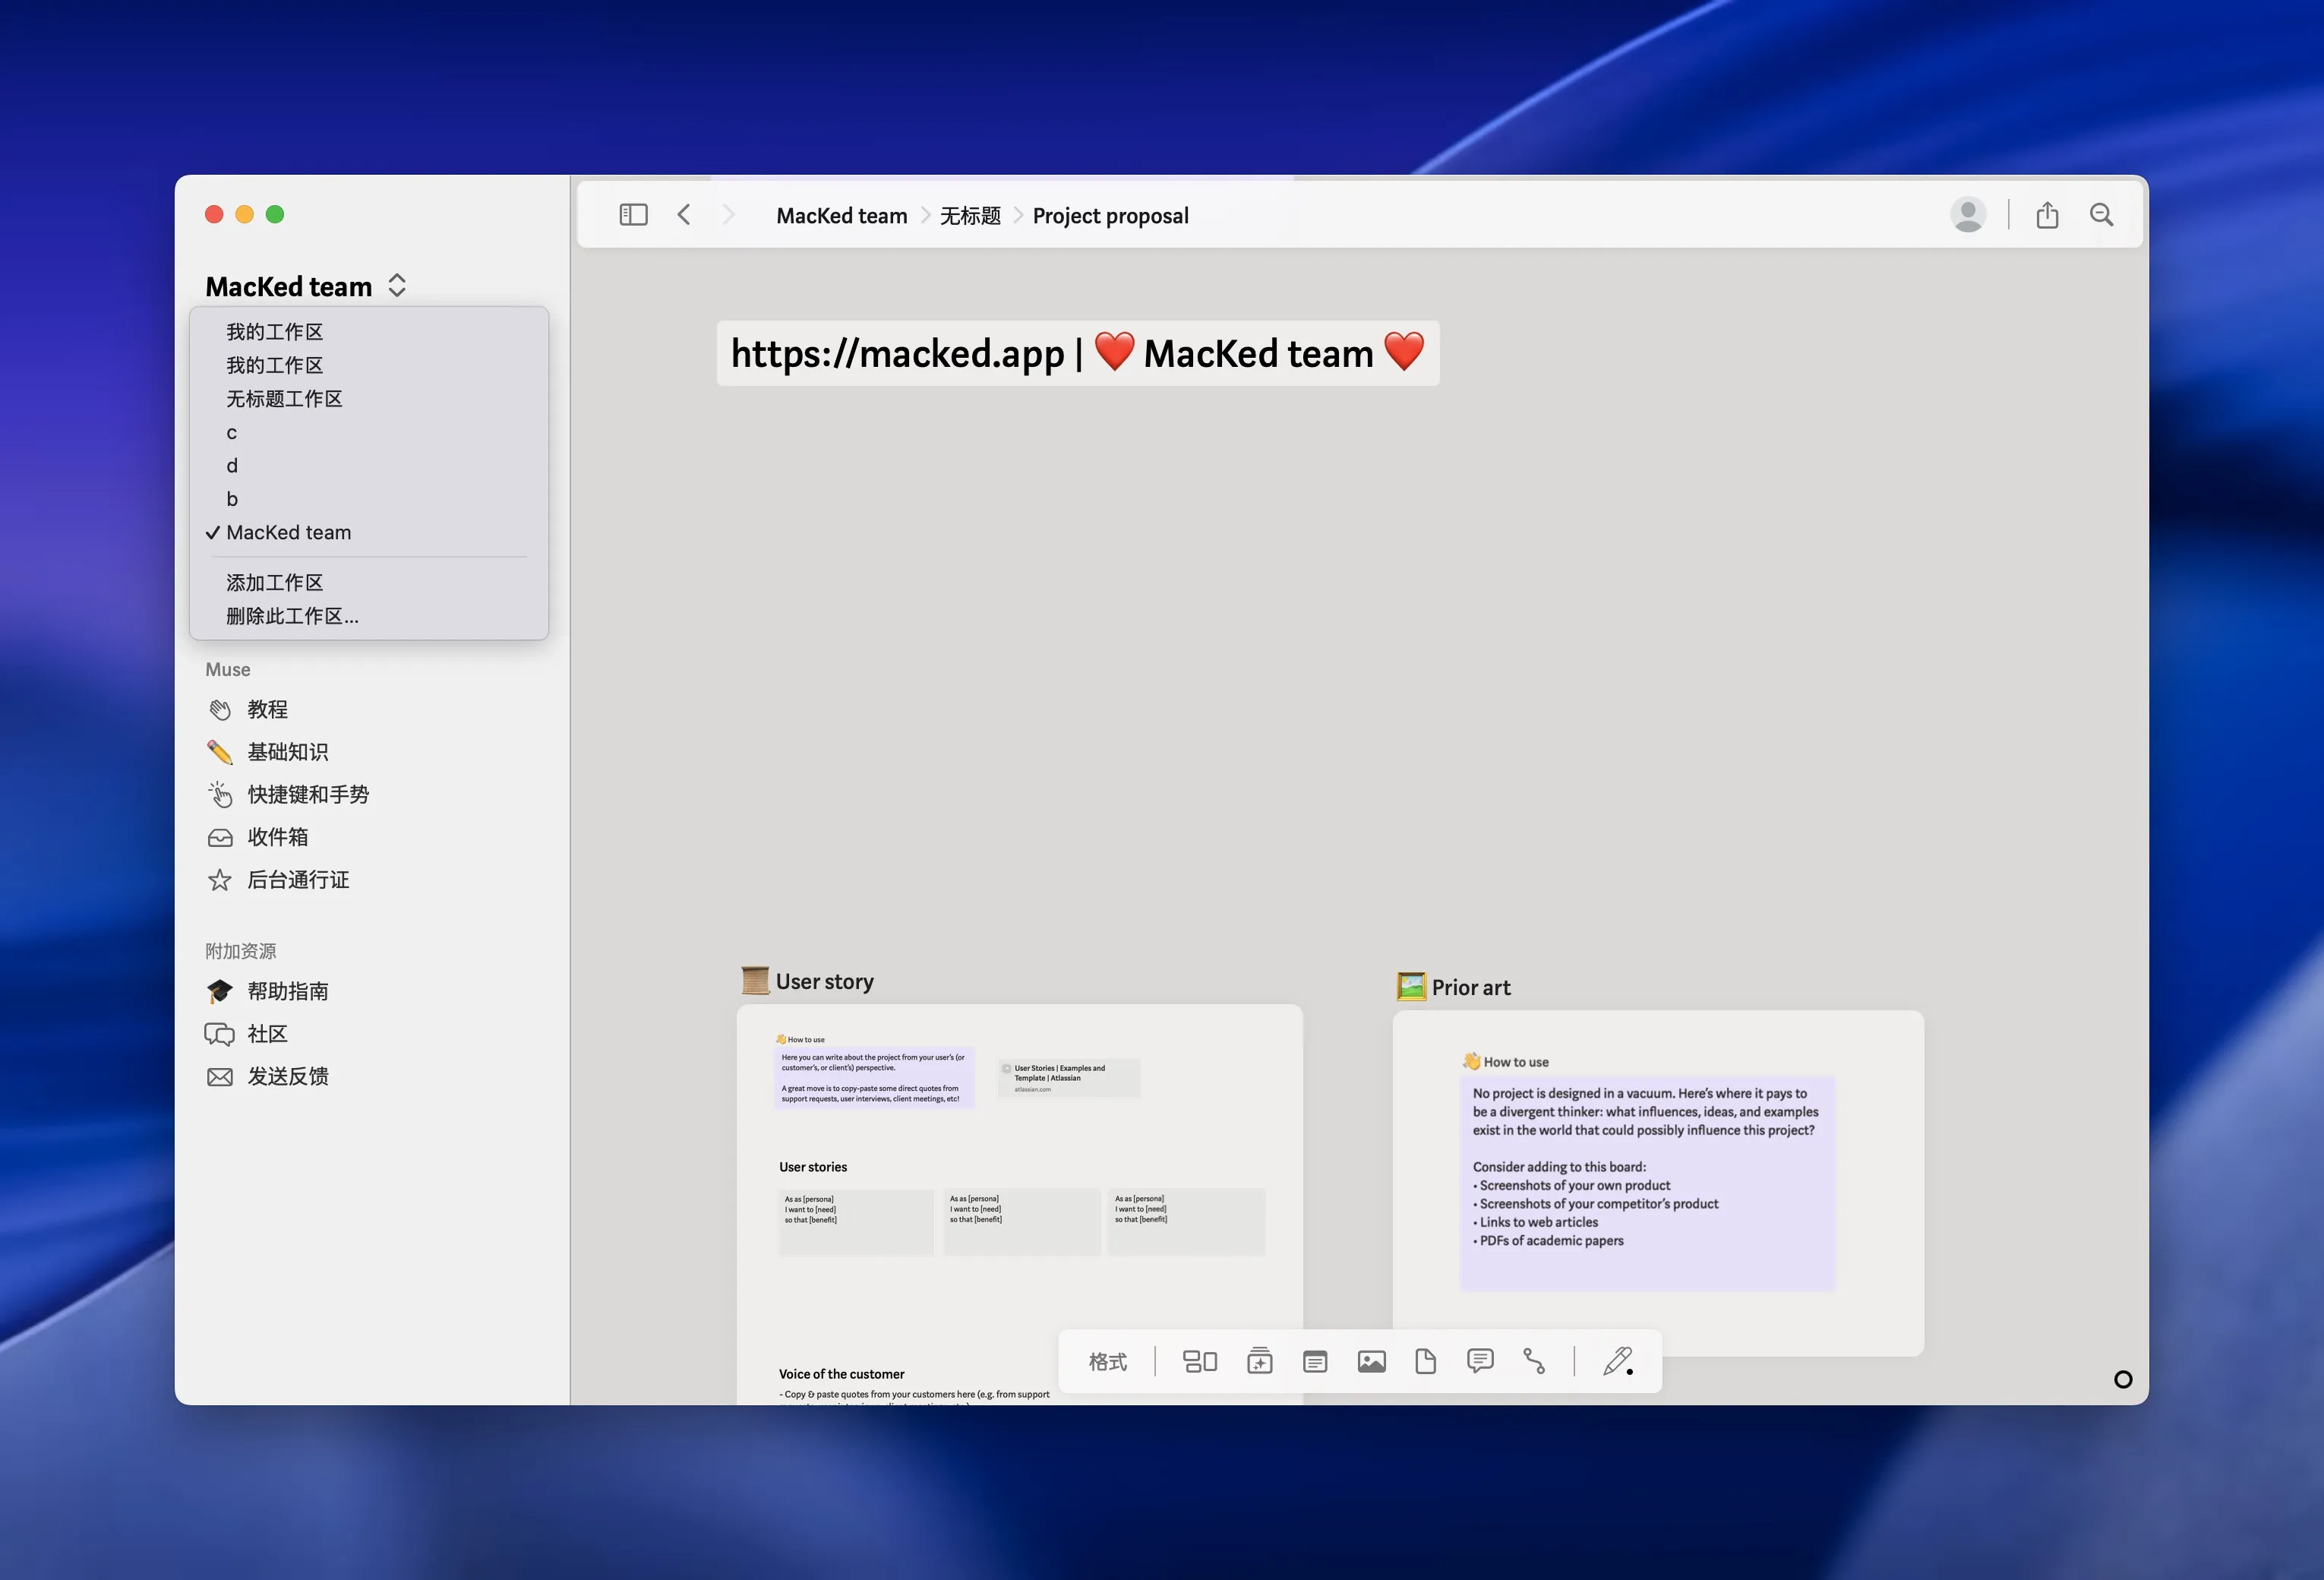Insert an image using picture icon
Screen dimensions: 2324x1580
pos(1371,1361)
